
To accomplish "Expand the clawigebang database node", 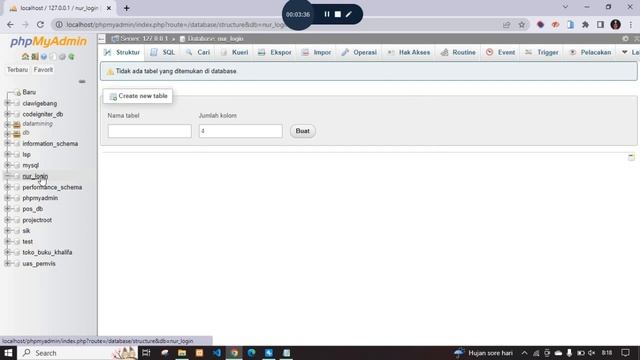I will [7, 103].
